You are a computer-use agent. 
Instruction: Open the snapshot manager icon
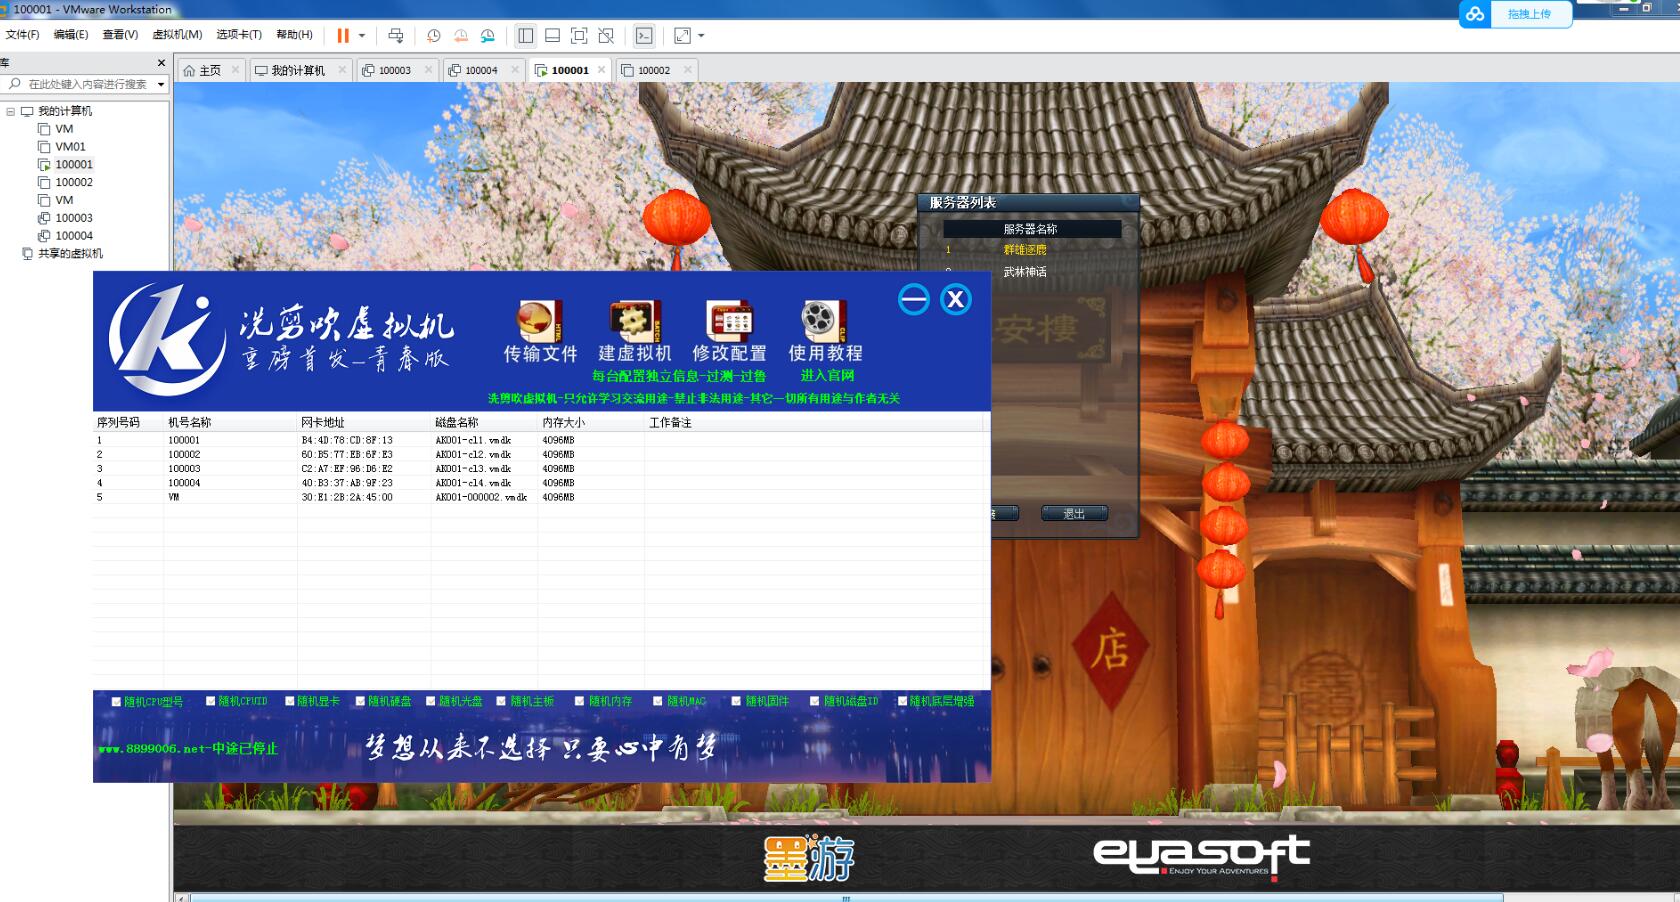click(x=488, y=36)
